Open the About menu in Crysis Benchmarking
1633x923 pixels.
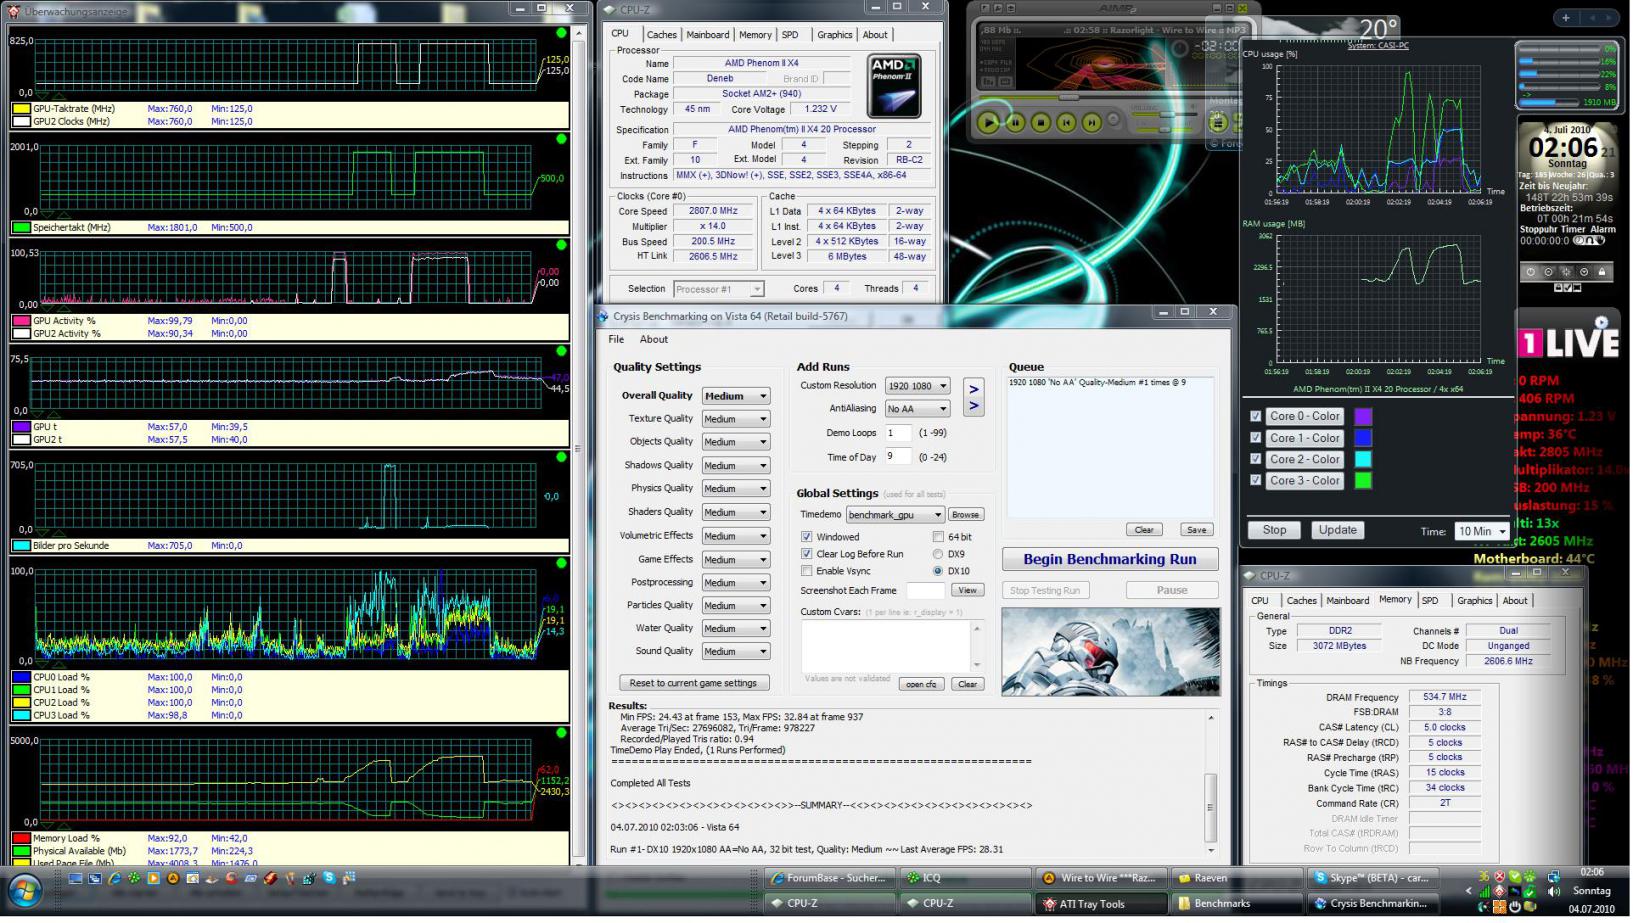click(654, 339)
